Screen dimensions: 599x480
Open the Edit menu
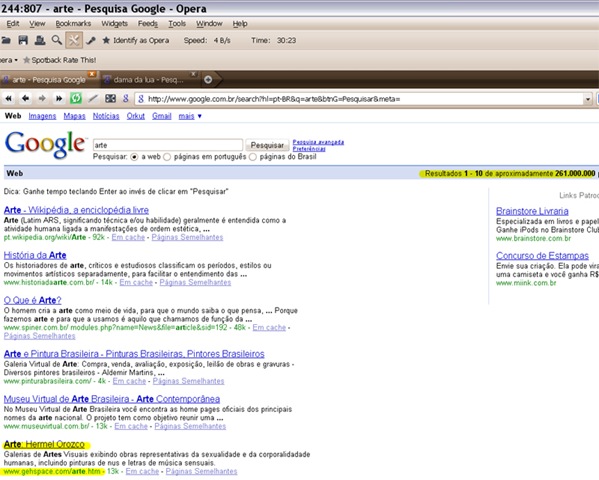pyautogui.click(x=13, y=24)
